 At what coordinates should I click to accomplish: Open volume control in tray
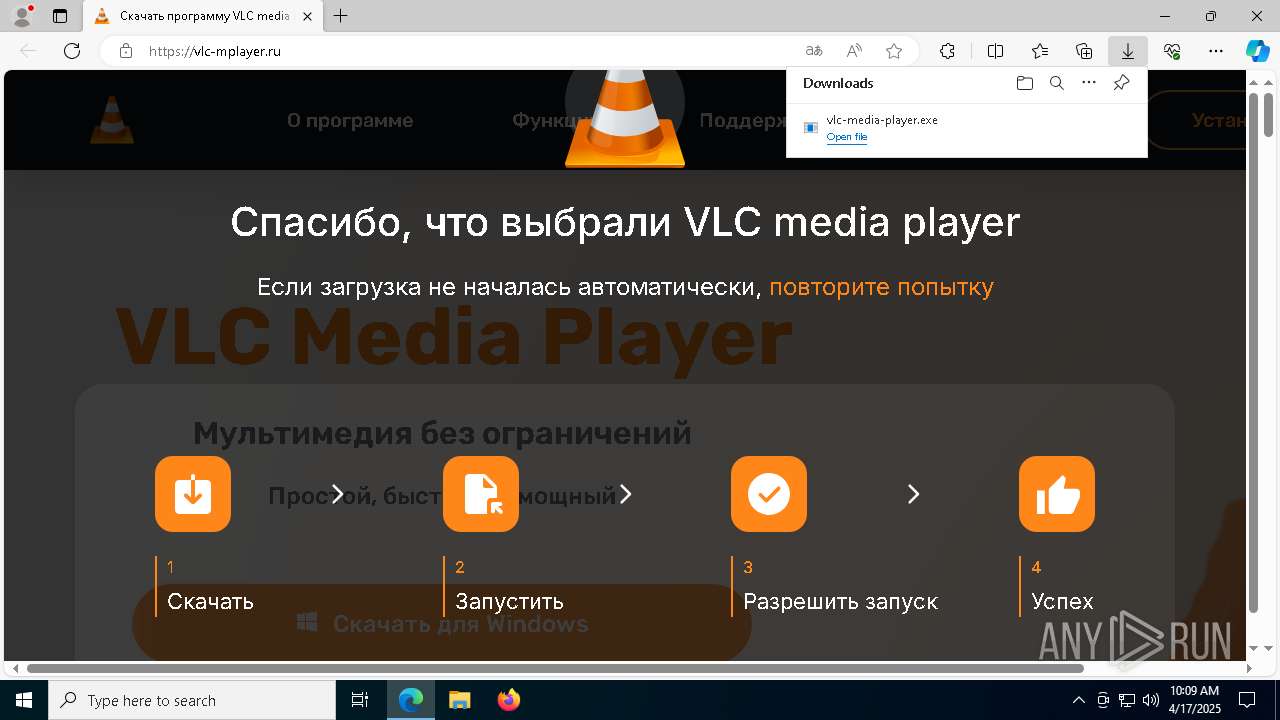pos(1151,700)
